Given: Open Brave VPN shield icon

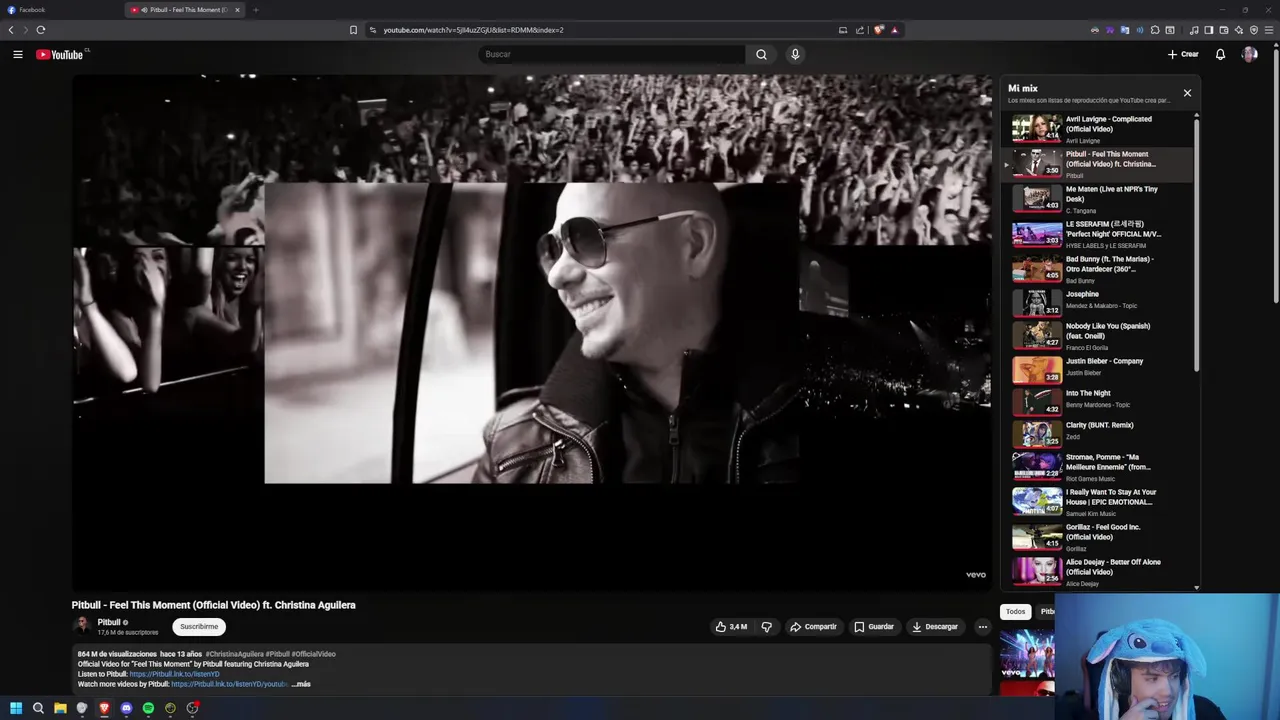Looking at the screenshot, I should [x=1254, y=30].
